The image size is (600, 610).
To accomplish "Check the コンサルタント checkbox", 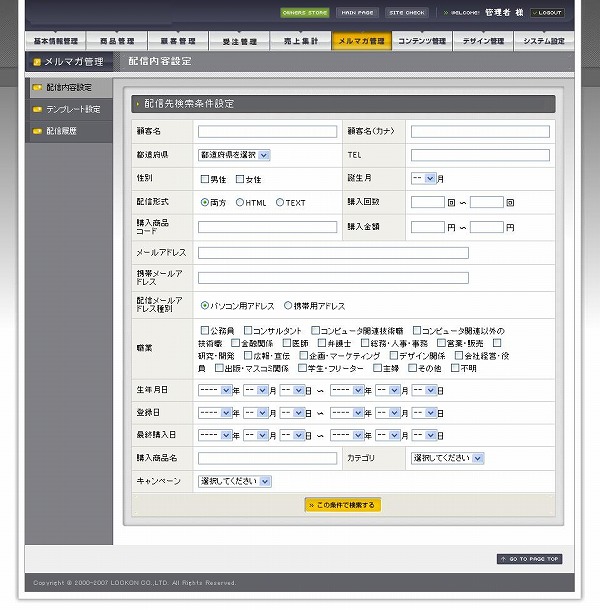I will [x=247, y=330].
